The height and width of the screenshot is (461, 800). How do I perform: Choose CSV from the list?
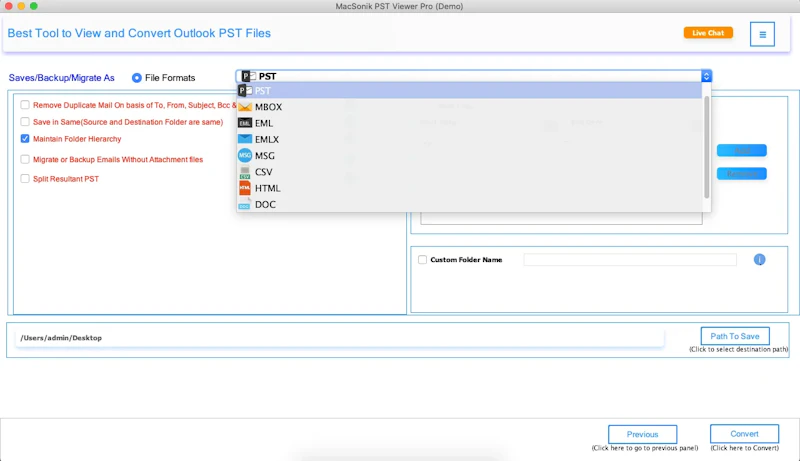click(x=469, y=172)
